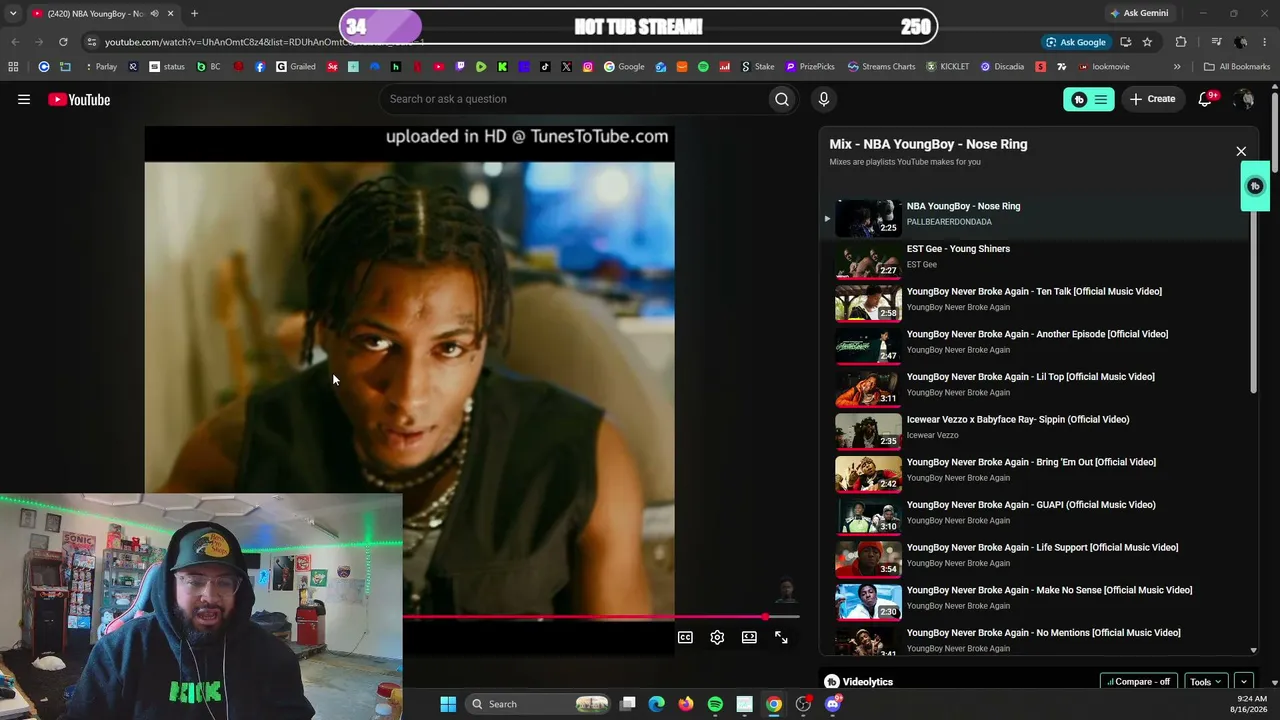Open the Parlay bookmark

(100, 67)
